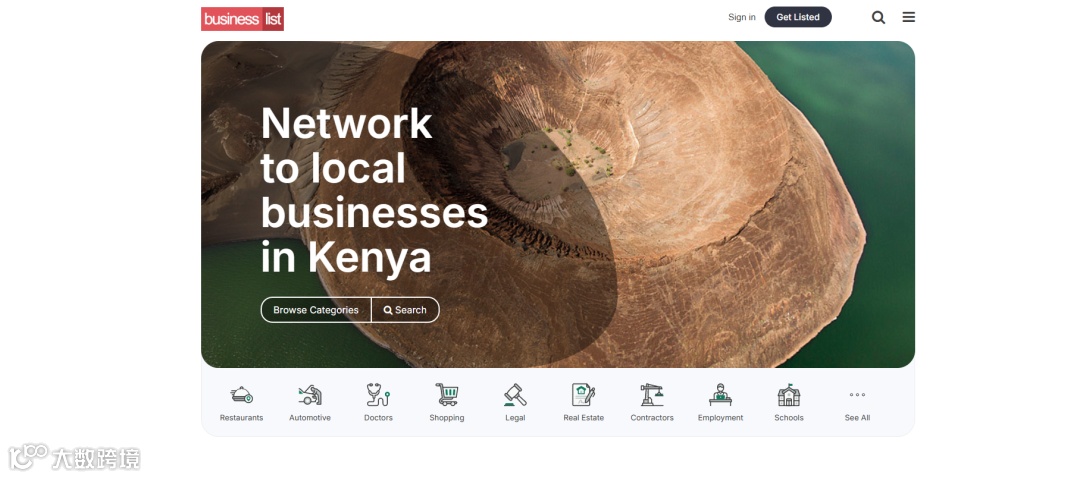Click the Restaurants text label
This screenshot has height=478, width=1080.
tap(241, 417)
